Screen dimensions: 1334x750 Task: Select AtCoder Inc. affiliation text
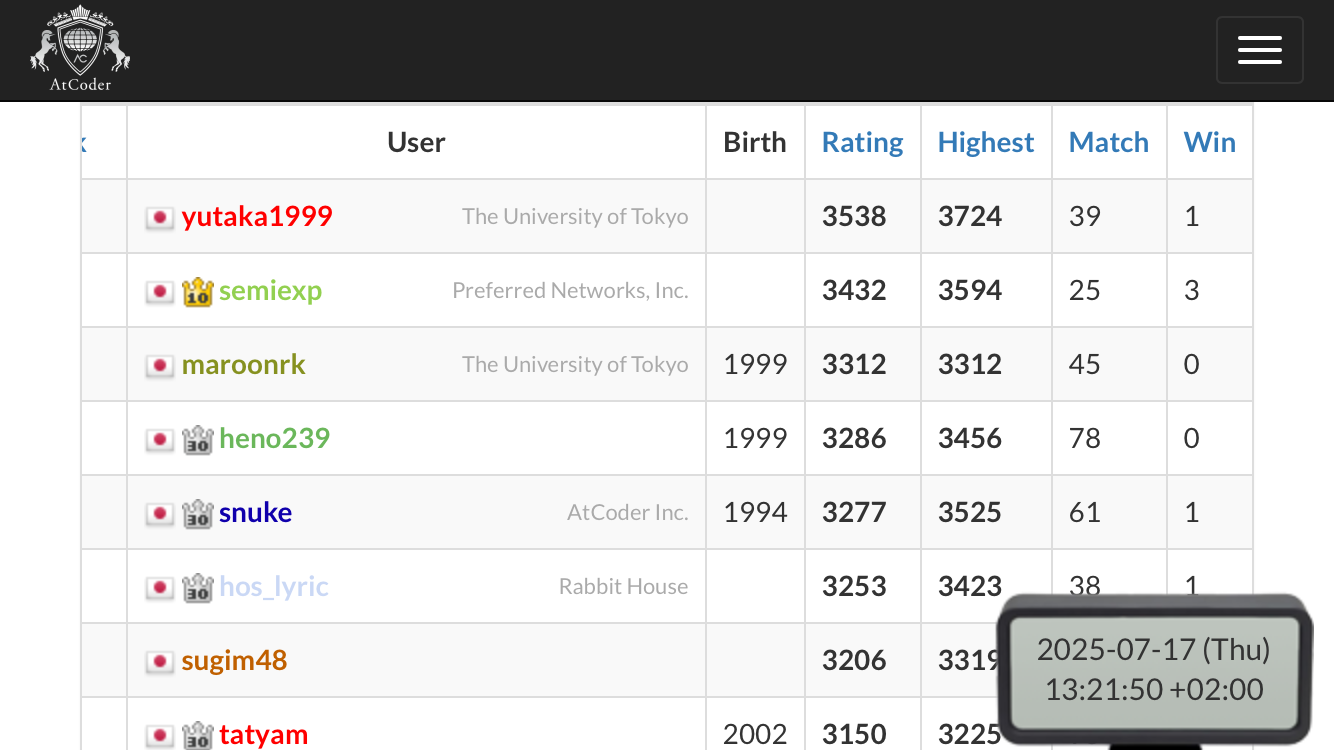(x=628, y=512)
